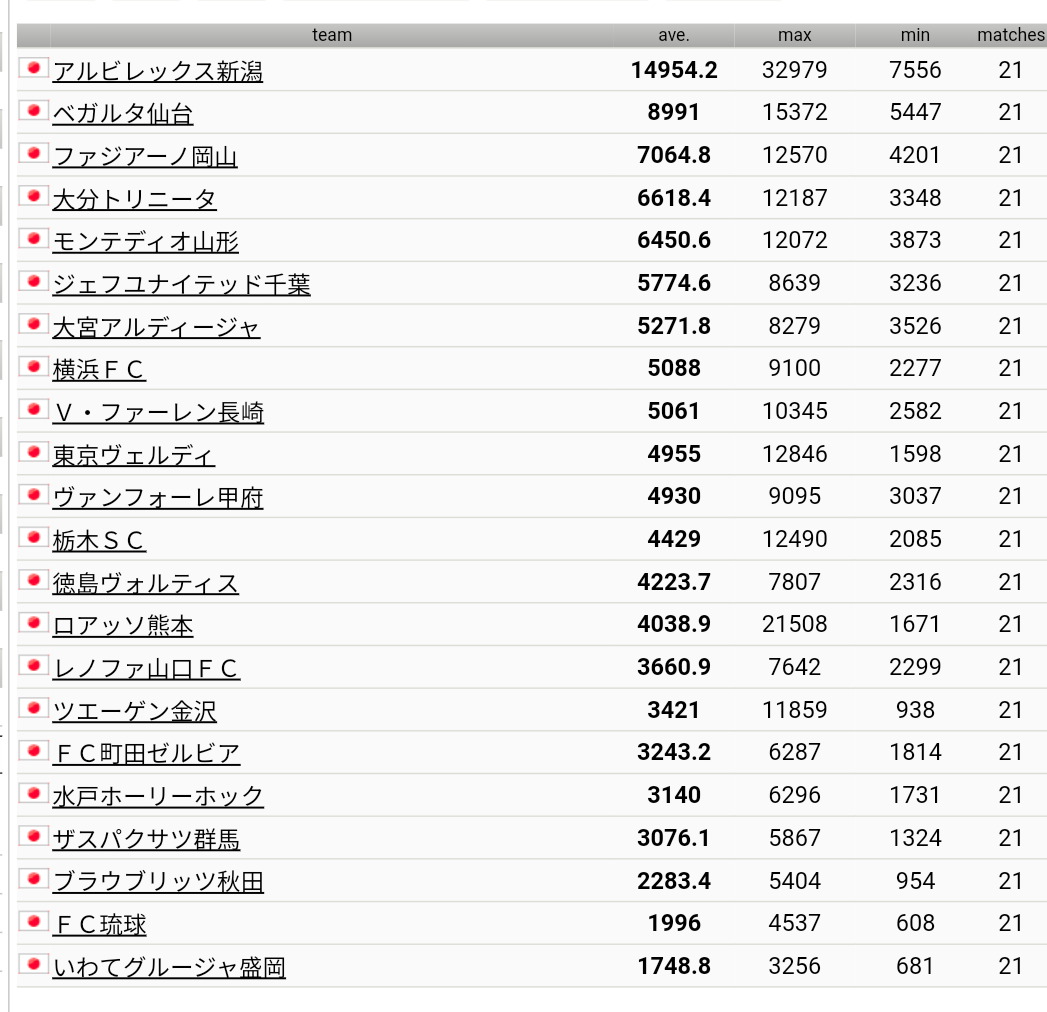Open the ヴァンフォーレ甲府 team link
This screenshot has height=1012, width=1047.
158,497
